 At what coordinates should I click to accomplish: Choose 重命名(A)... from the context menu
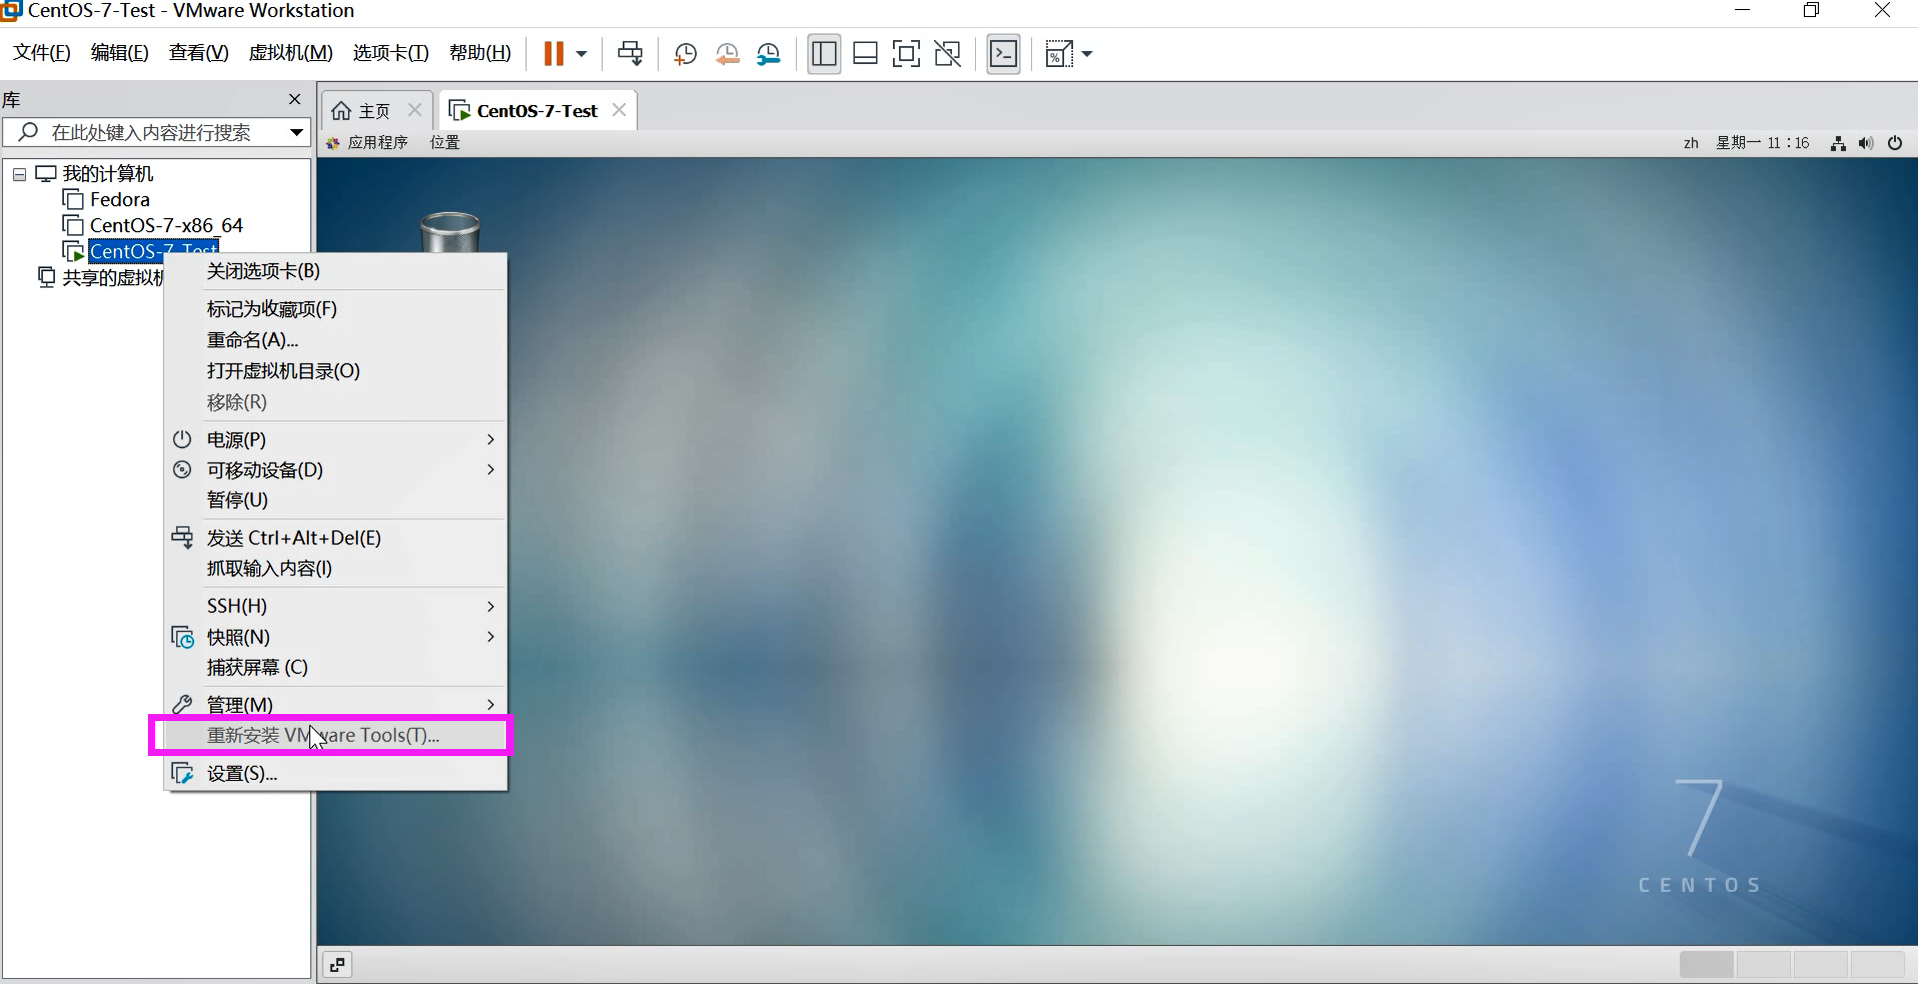(336, 340)
